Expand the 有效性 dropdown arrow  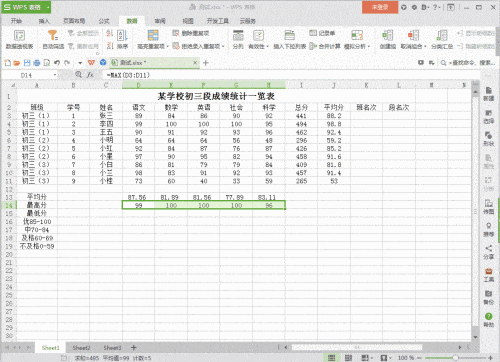267,46
